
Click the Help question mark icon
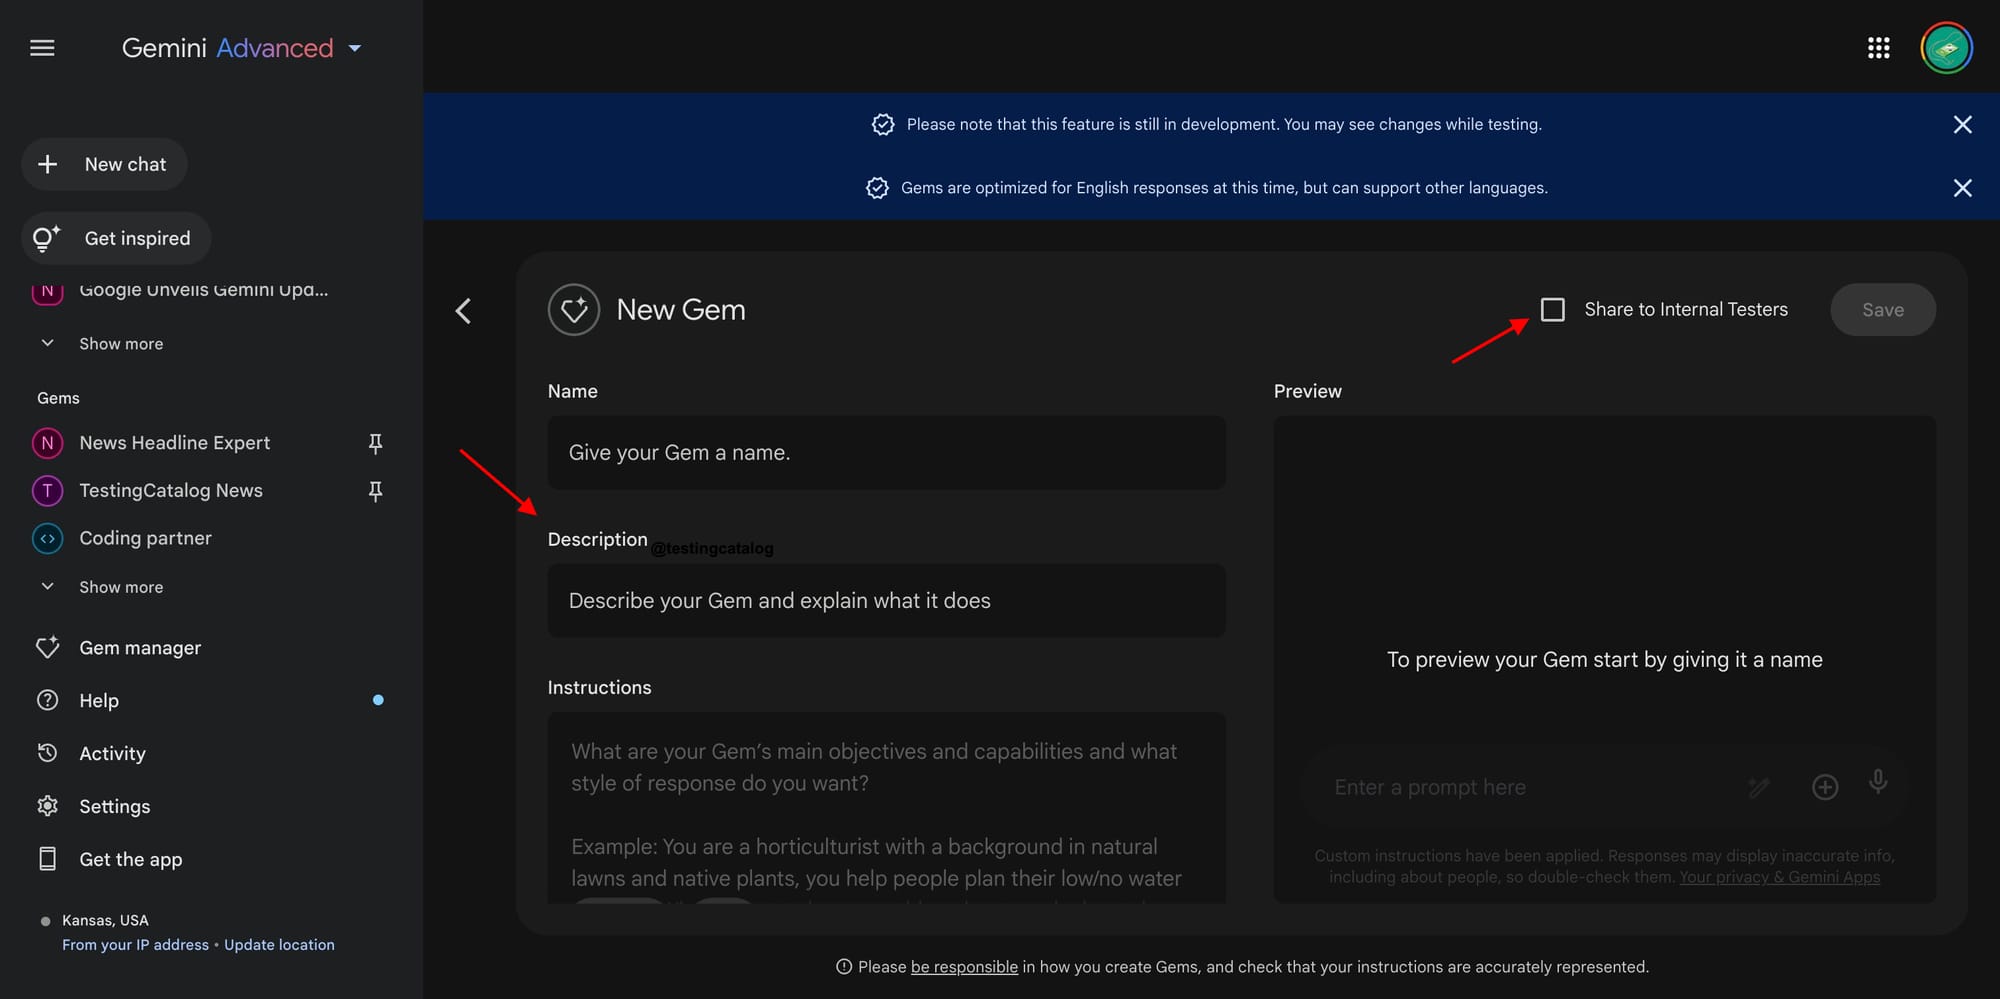pyautogui.click(x=47, y=700)
